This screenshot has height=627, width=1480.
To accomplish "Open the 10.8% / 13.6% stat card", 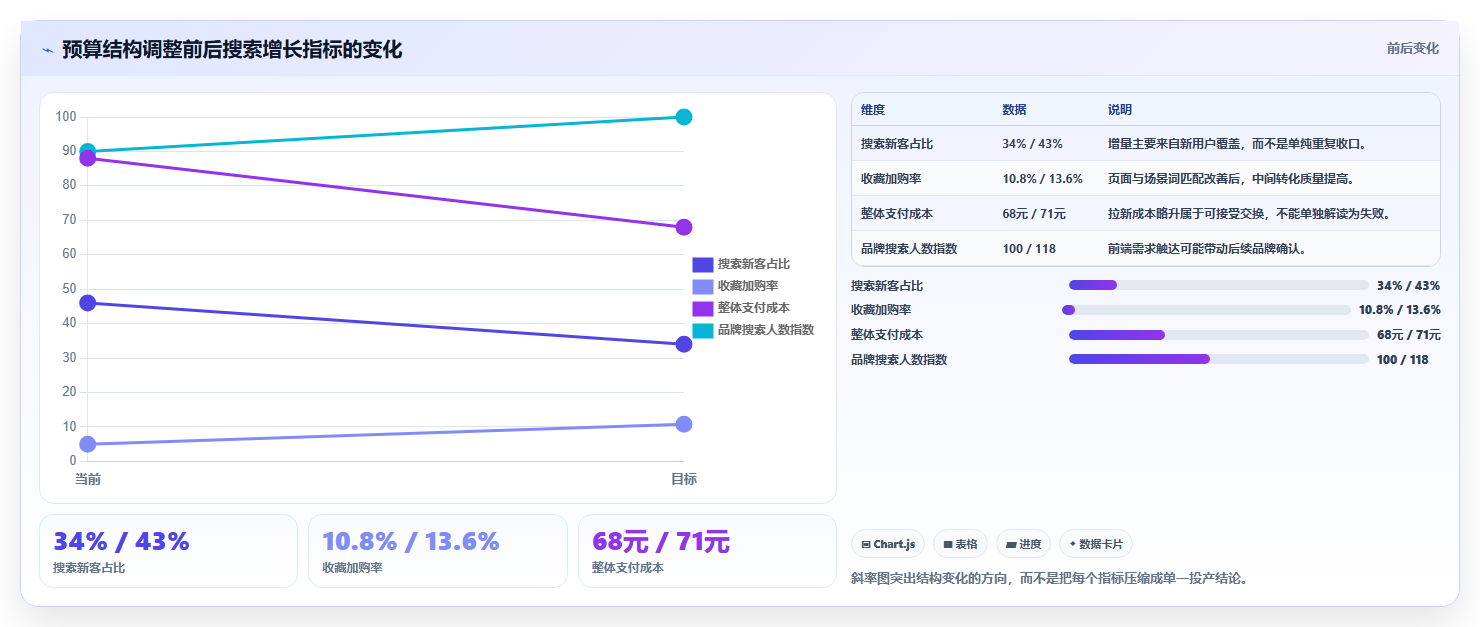I will (438, 551).
